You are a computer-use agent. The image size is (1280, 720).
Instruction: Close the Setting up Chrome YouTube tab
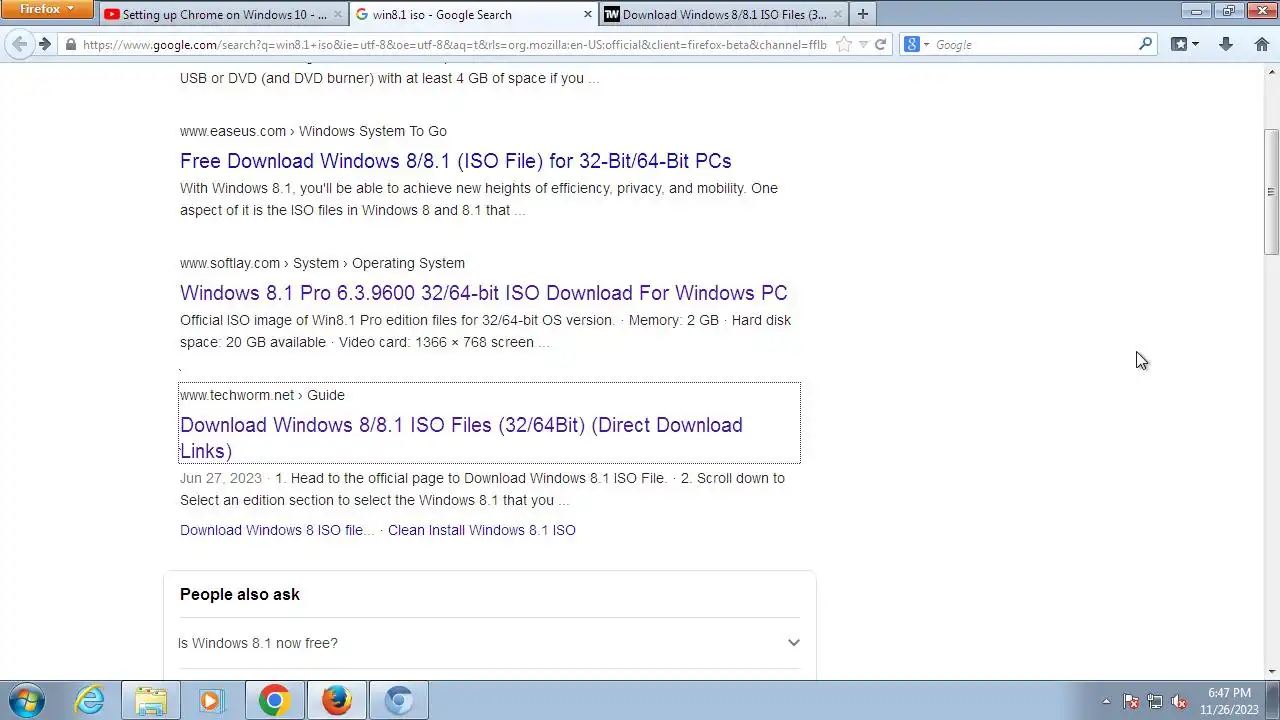[x=337, y=14]
